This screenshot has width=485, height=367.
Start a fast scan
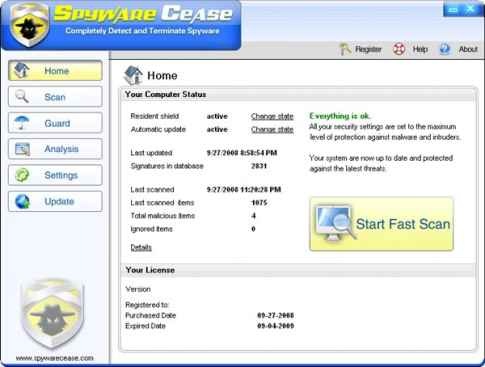[x=382, y=224]
